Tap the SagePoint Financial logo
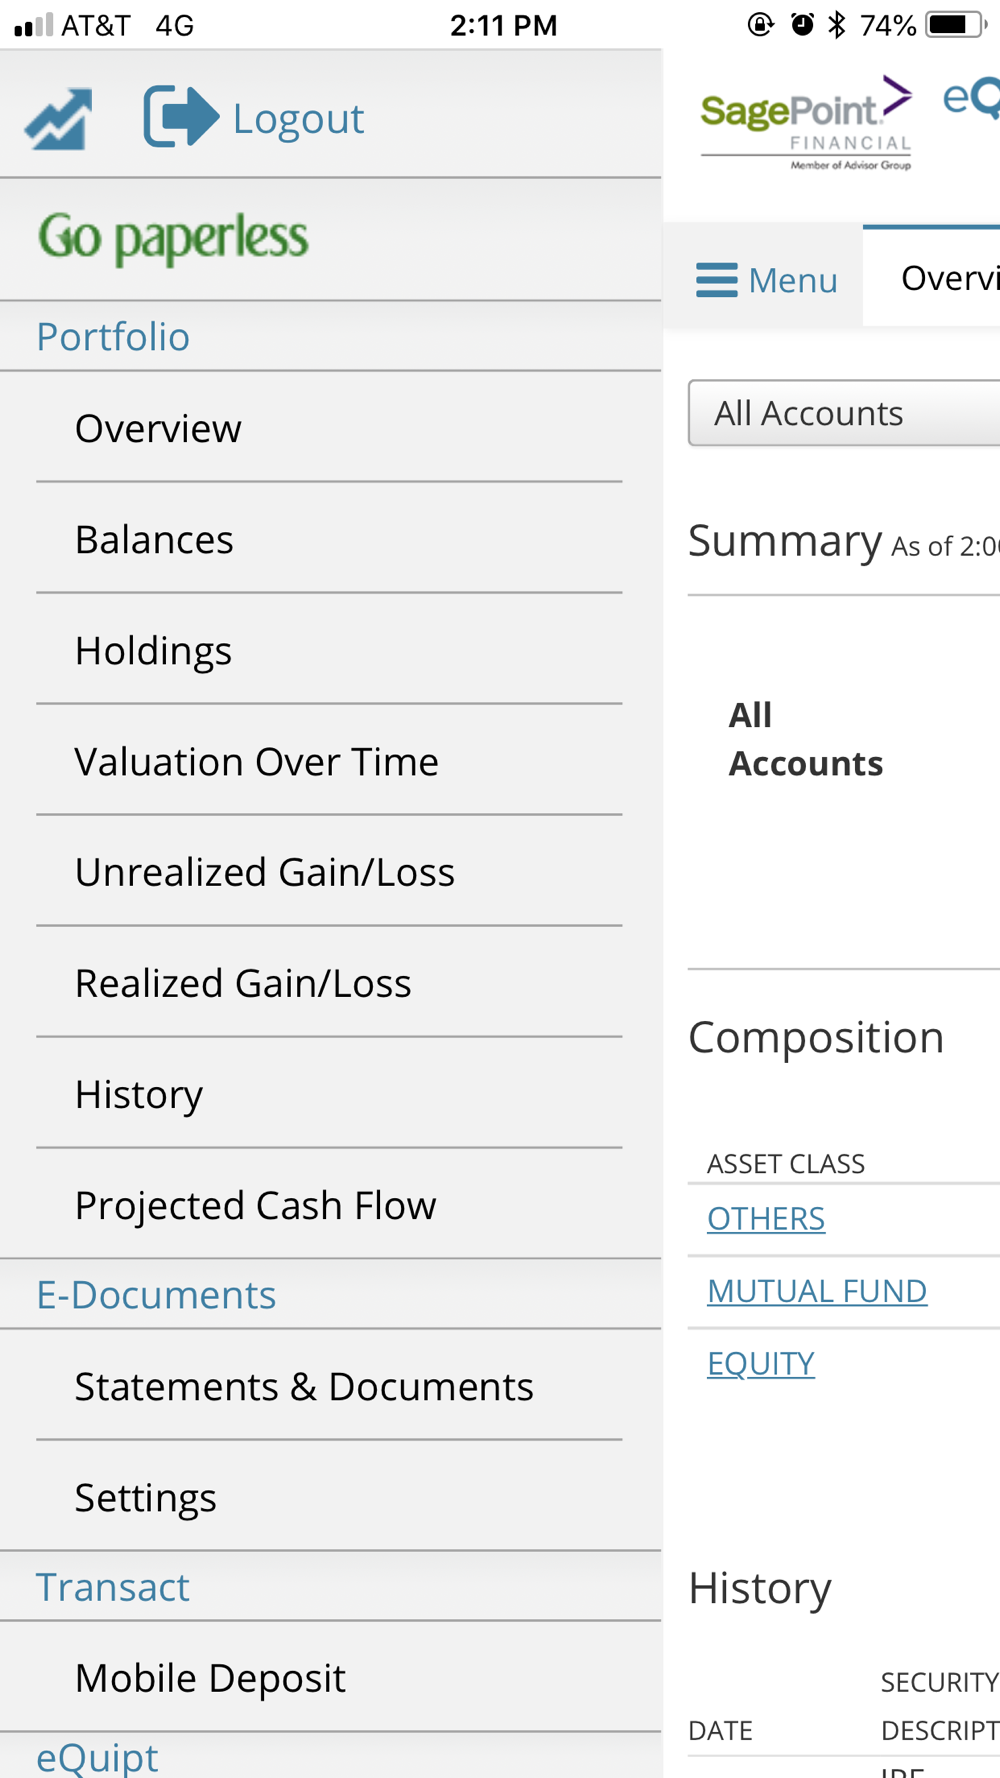The width and height of the screenshot is (1000, 1778). click(806, 124)
